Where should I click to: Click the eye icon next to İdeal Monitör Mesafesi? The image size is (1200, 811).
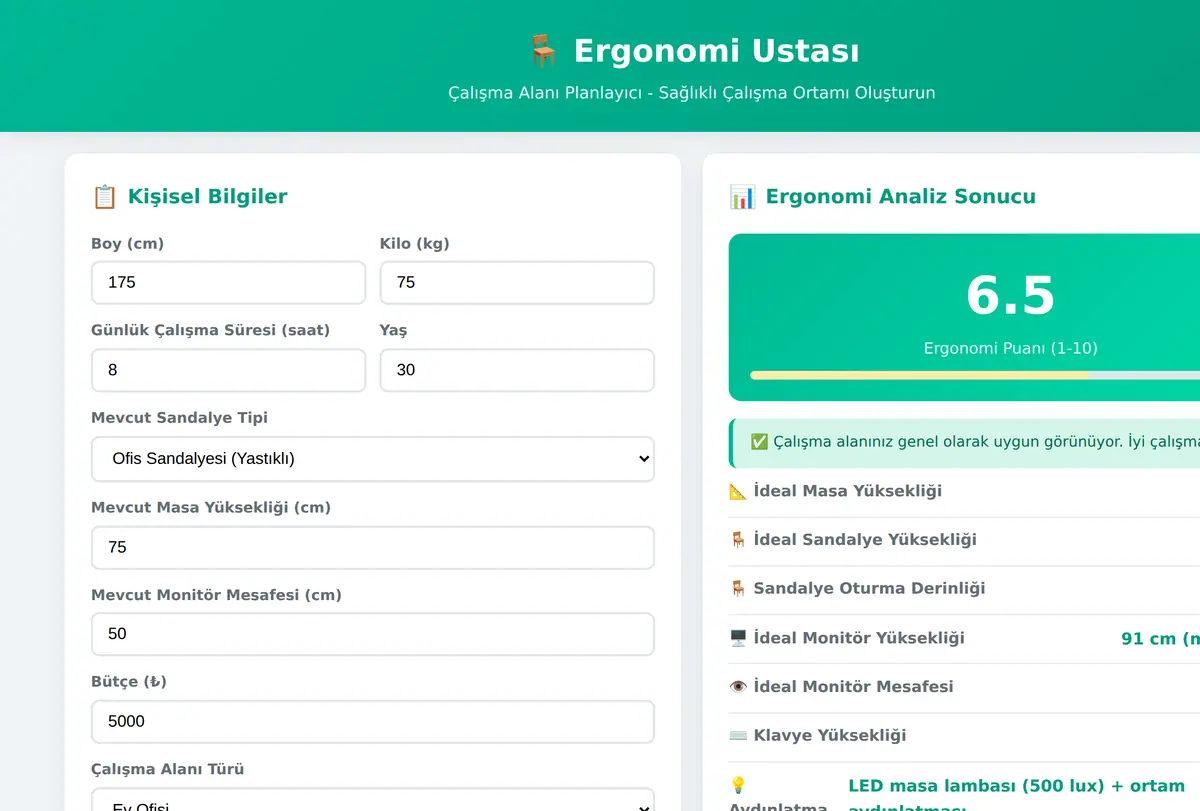pyautogui.click(x=738, y=687)
